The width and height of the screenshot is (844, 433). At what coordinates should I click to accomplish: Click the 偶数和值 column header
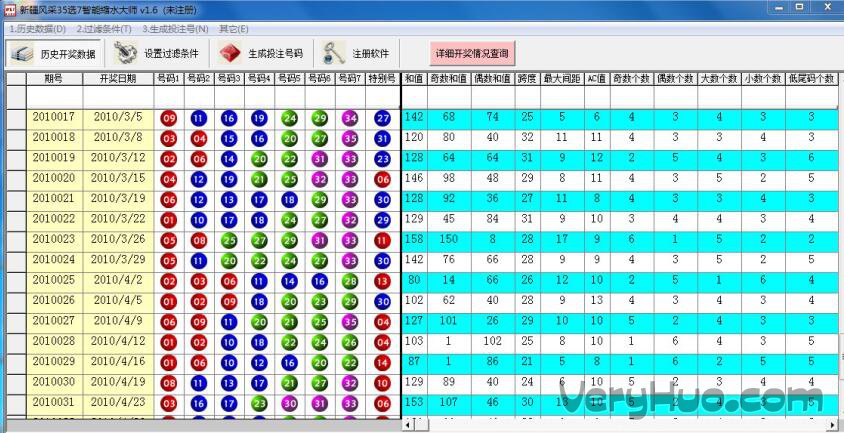[493, 79]
